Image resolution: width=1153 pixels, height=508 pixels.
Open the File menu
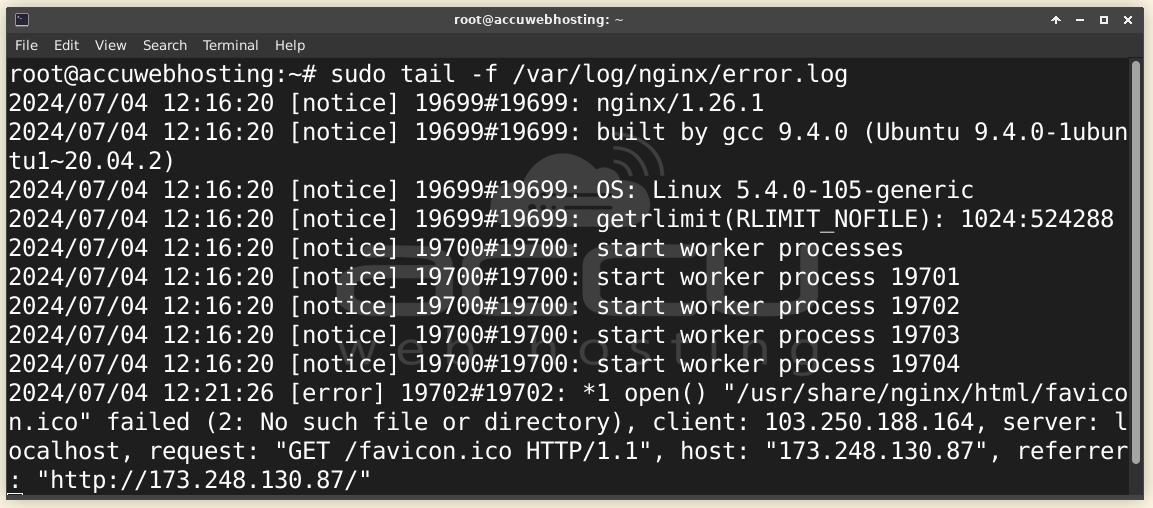point(26,46)
